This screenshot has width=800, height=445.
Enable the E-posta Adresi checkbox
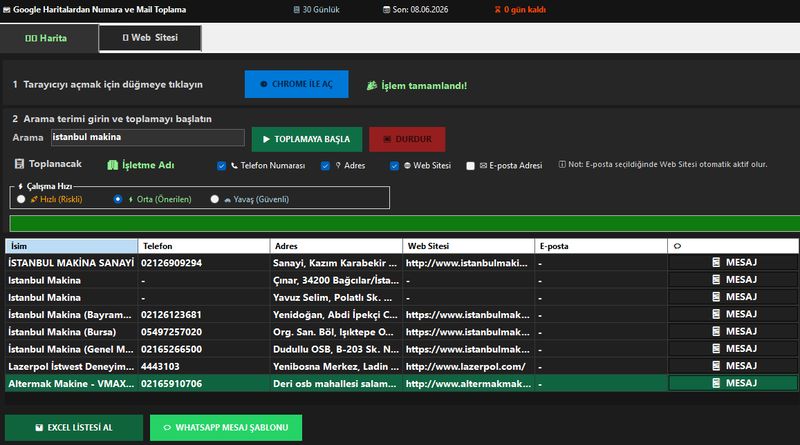click(470, 166)
